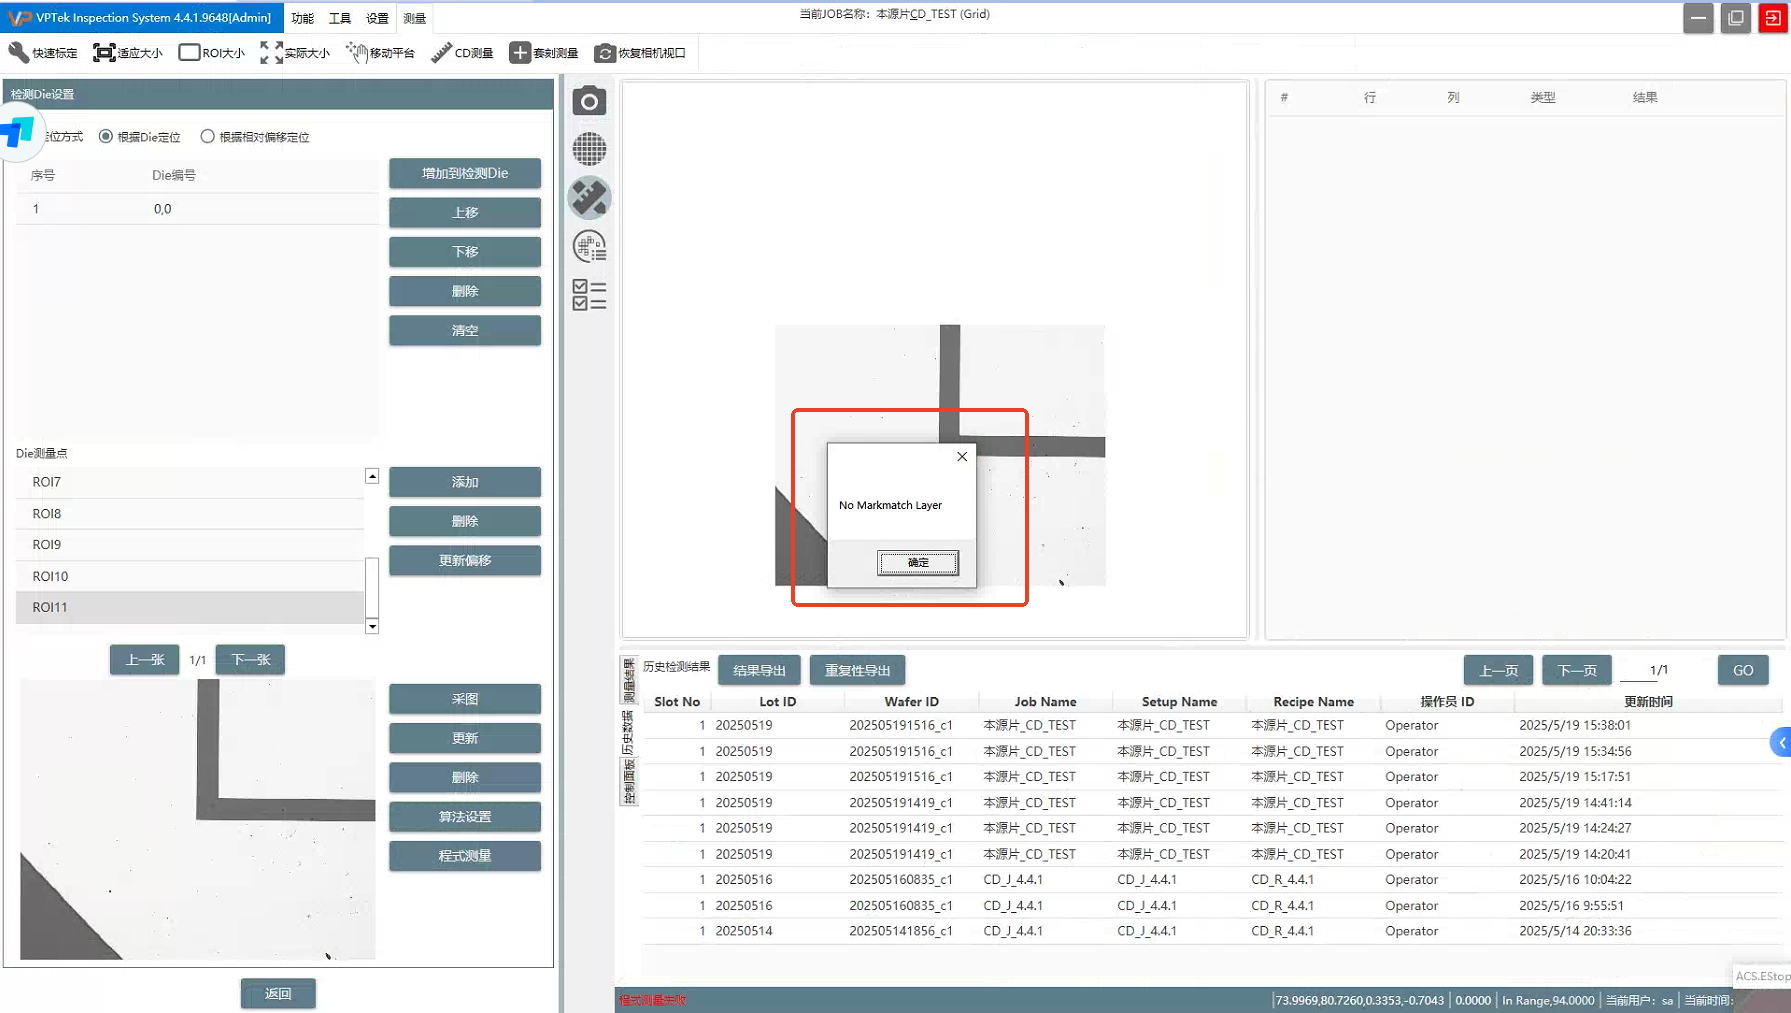Select the 根据Die定位 radio button
Screen dimensions: 1791x1013
[106, 137]
